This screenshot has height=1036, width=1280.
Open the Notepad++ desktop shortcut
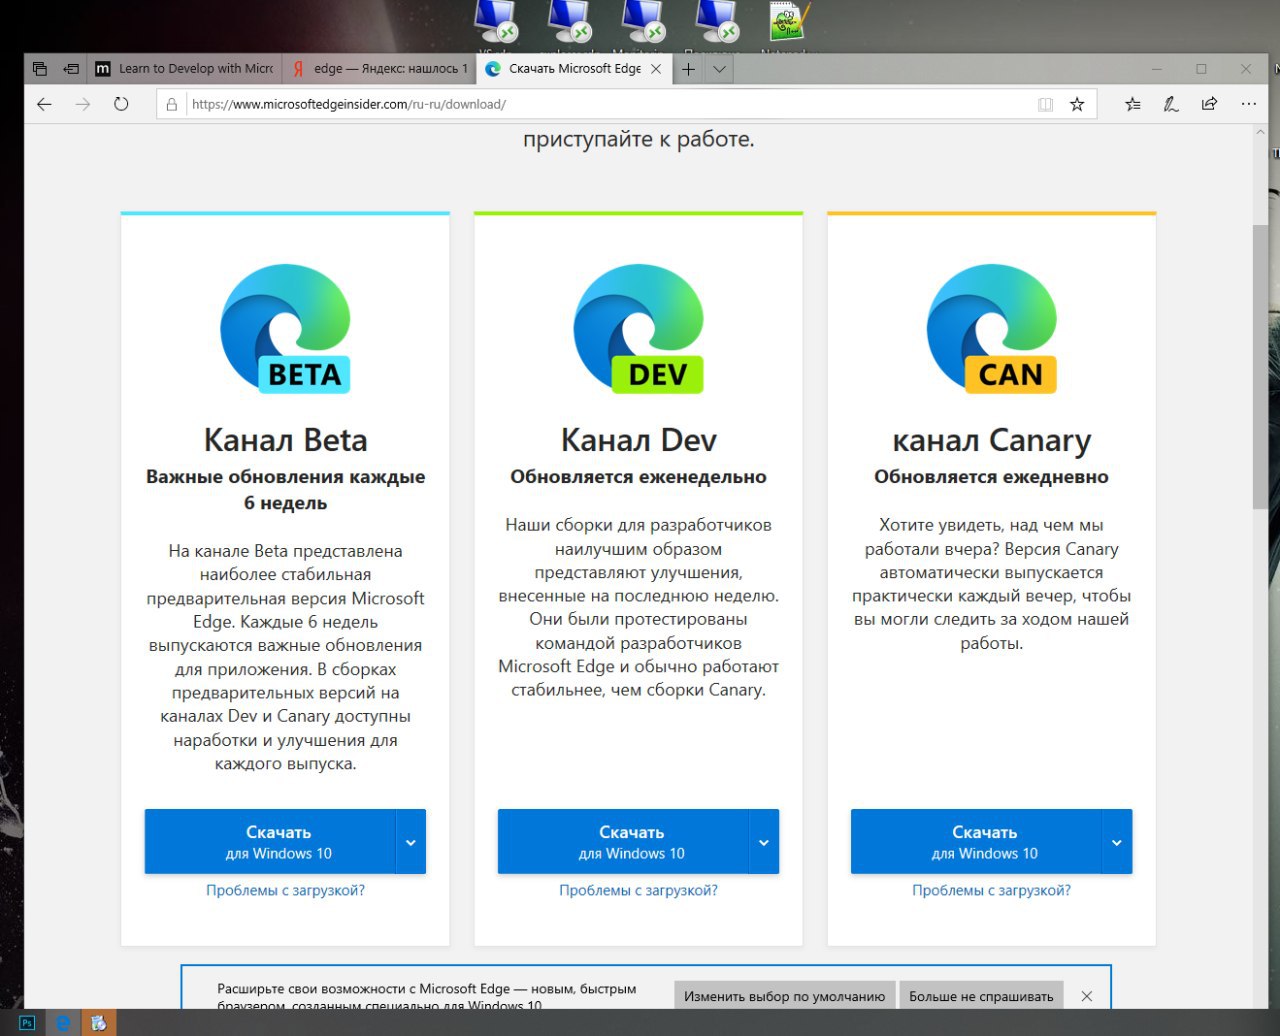pyautogui.click(x=789, y=24)
